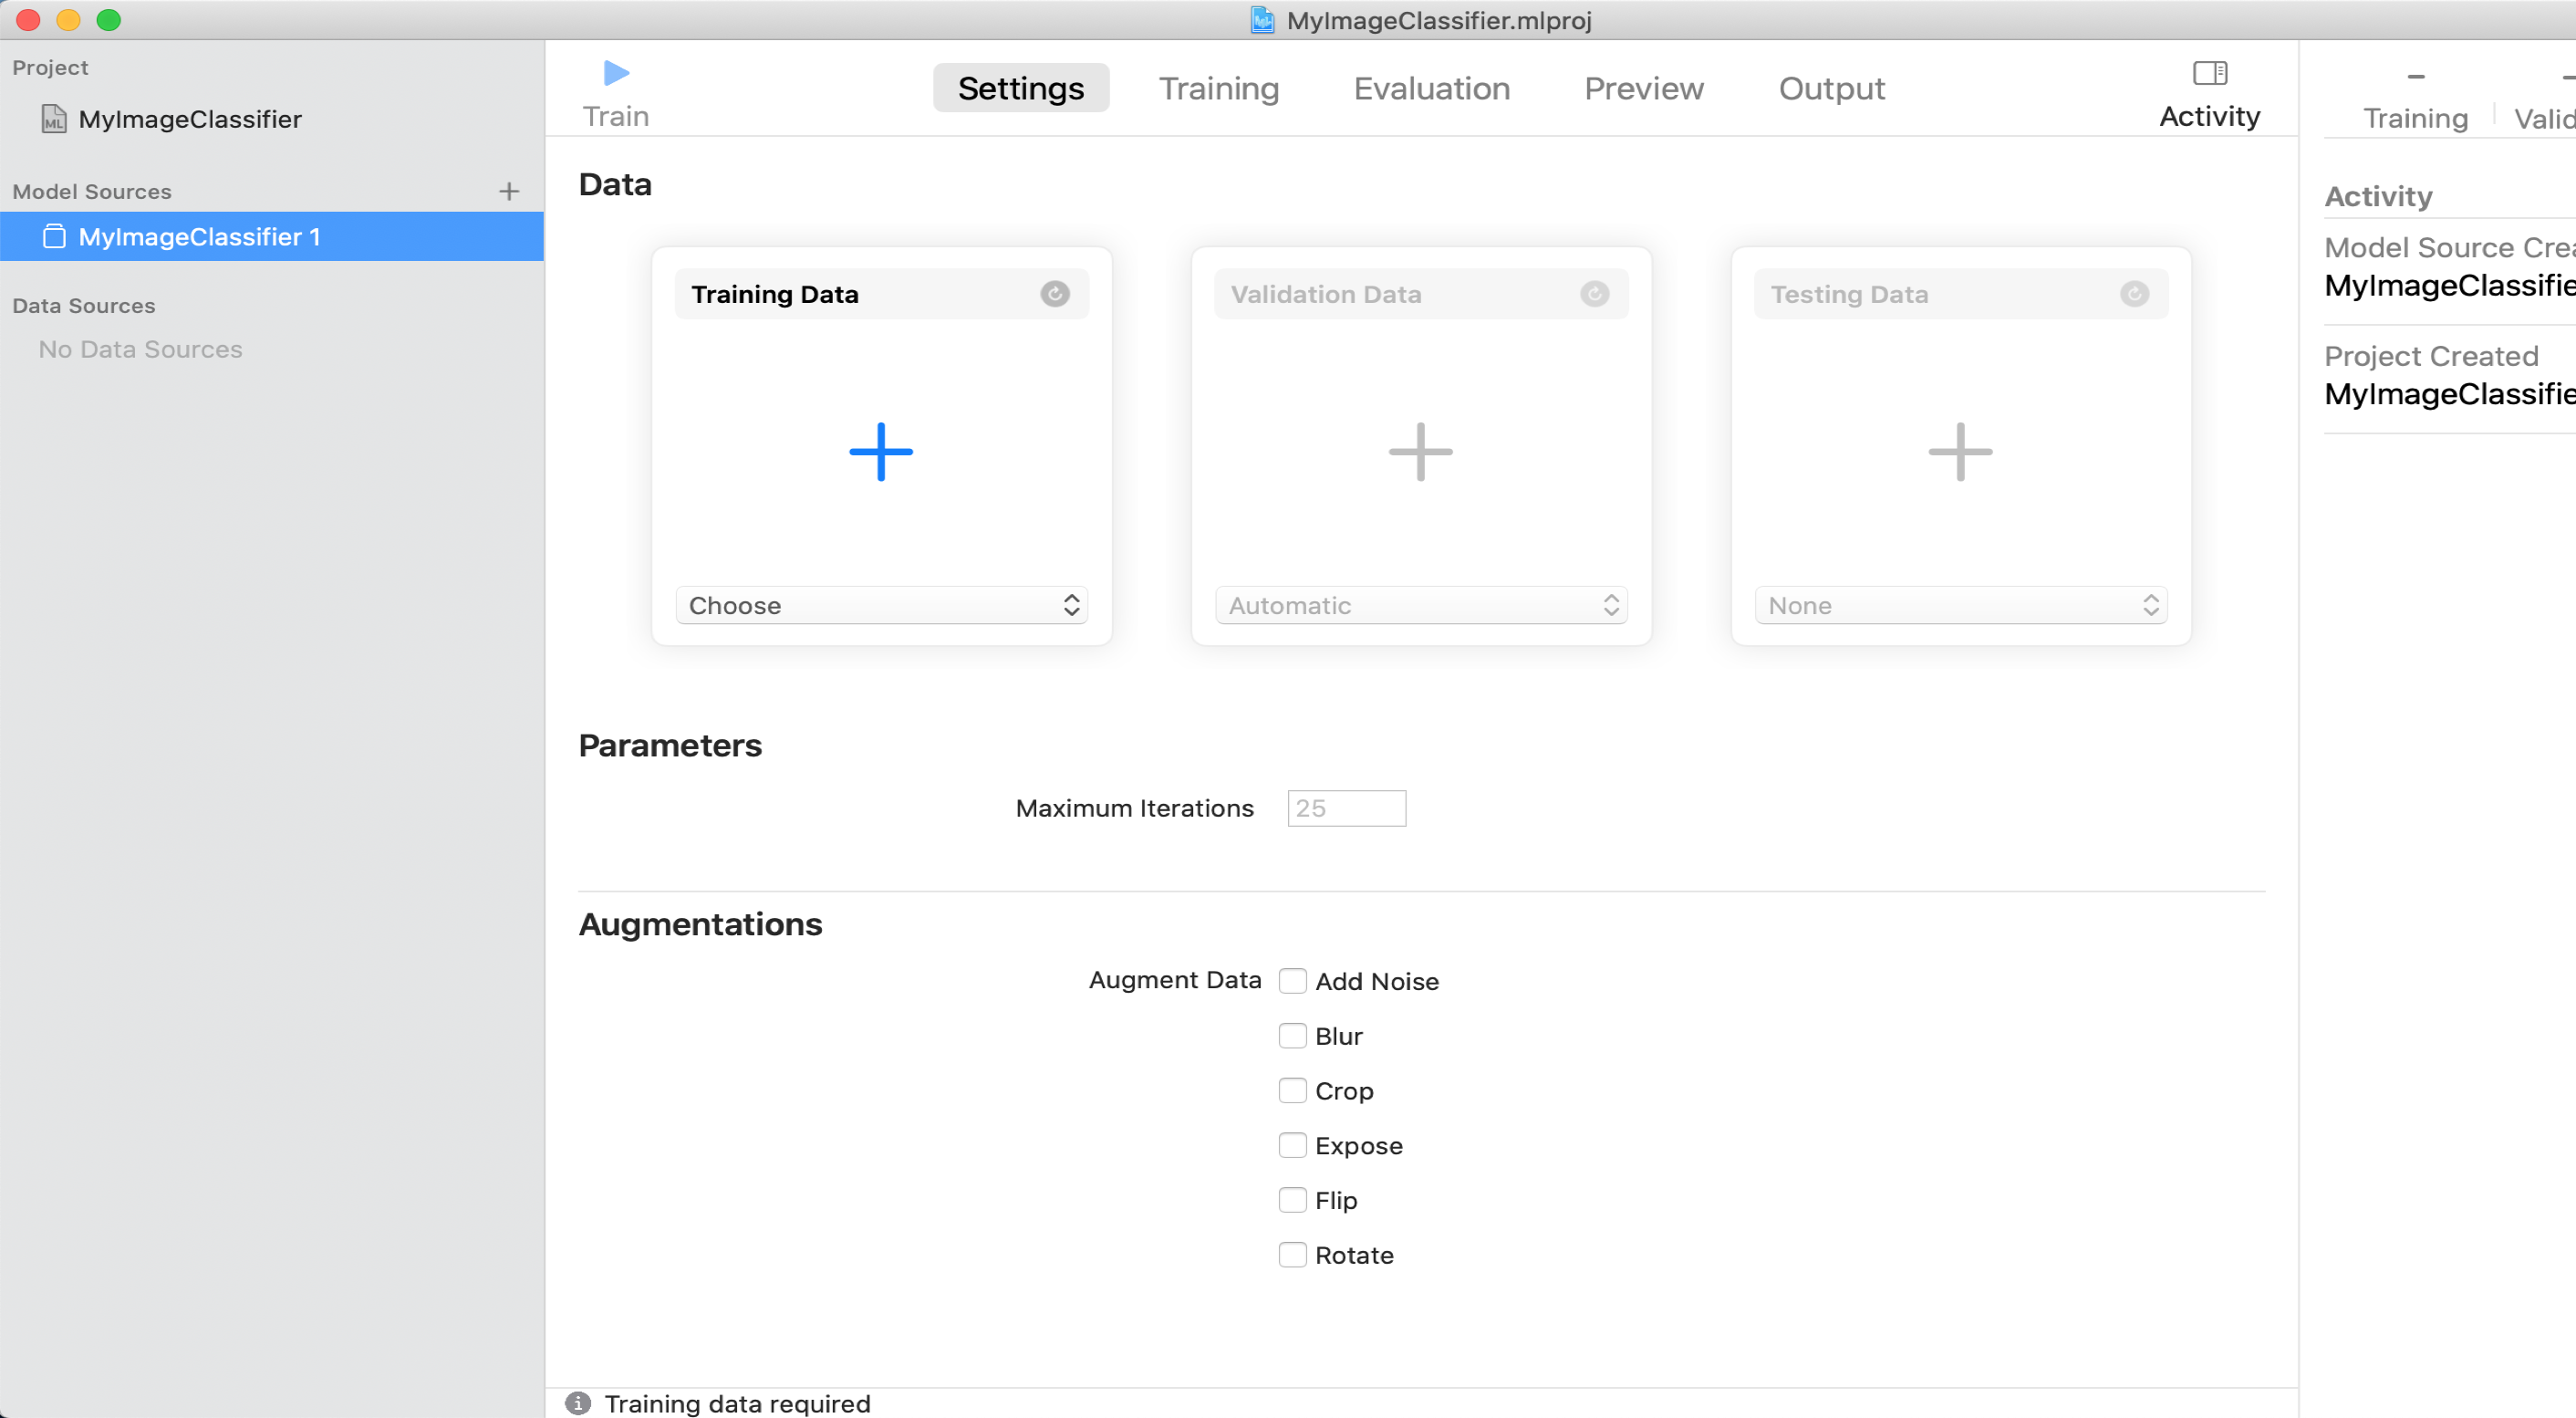2576x1418 pixels.
Task: Turn on Flip augmentation
Action: (x=1292, y=1200)
